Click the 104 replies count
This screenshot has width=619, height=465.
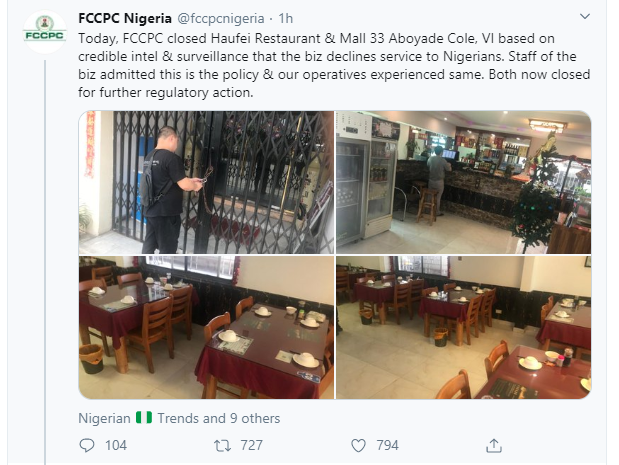pyautogui.click(x=116, y=444)
